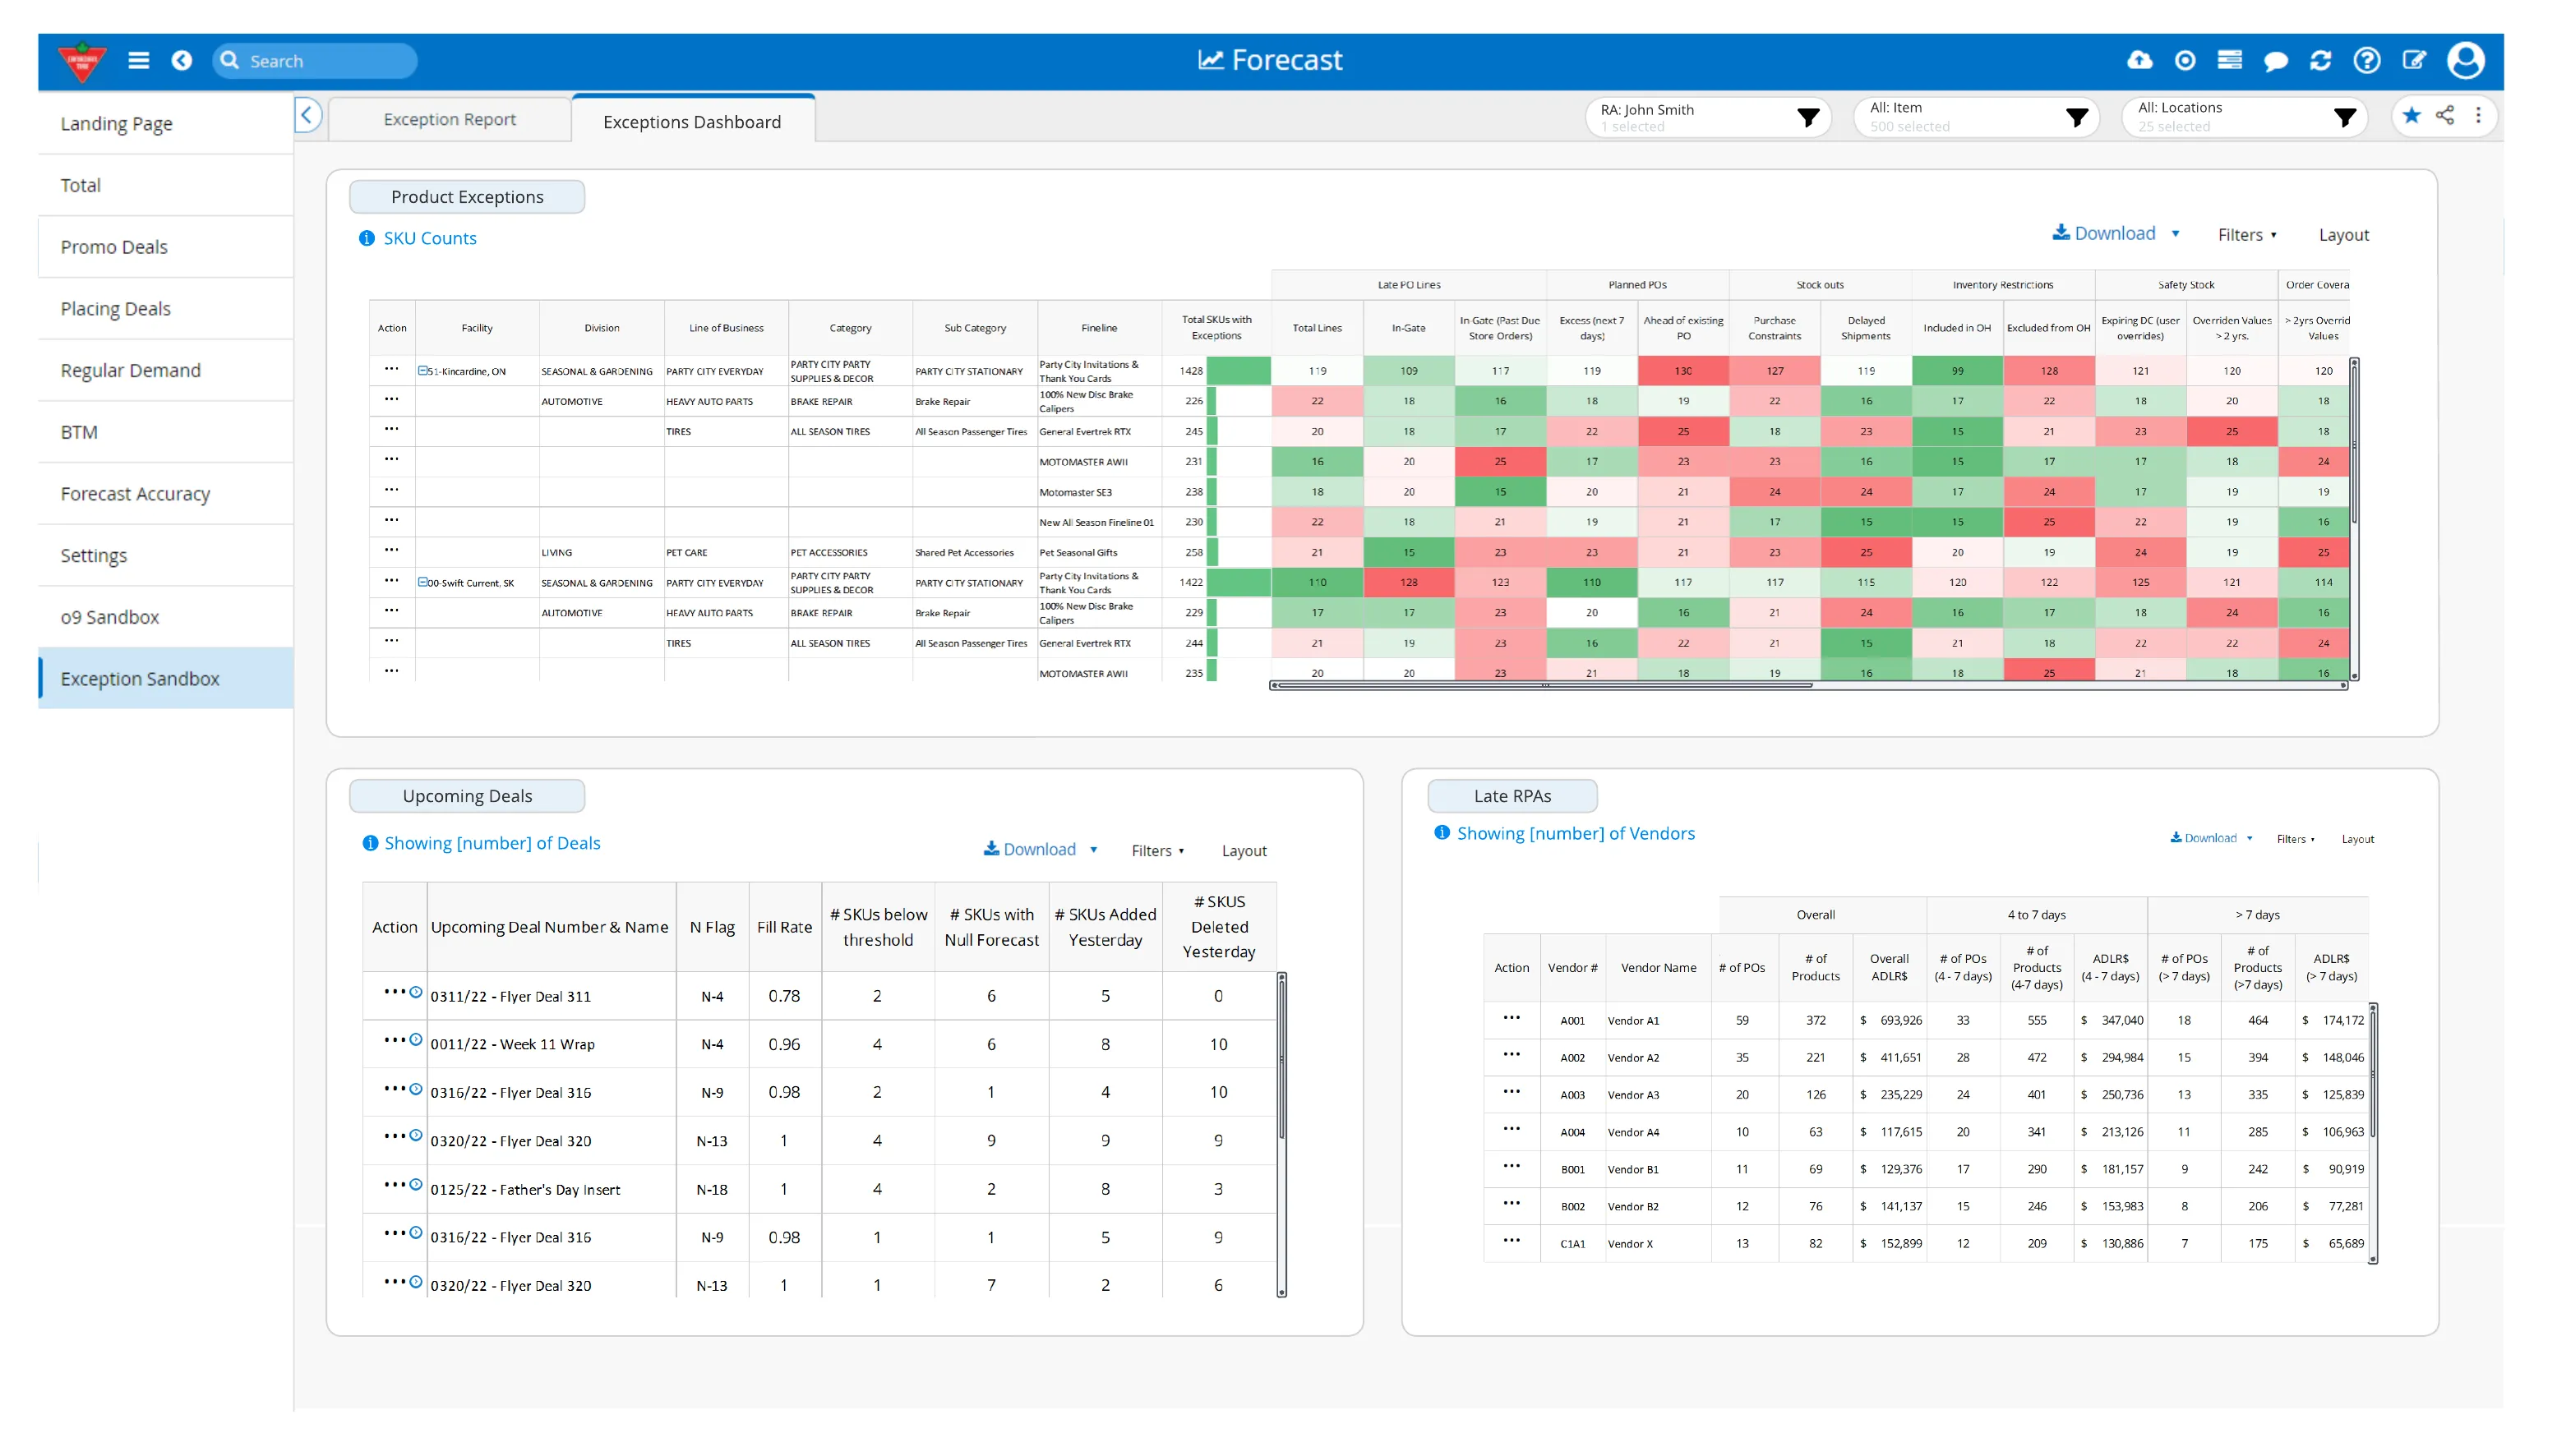Open action dots for Vendor B1 row
The height and width of the screenshot is (1456, 2557).
pos(1511,1166)
